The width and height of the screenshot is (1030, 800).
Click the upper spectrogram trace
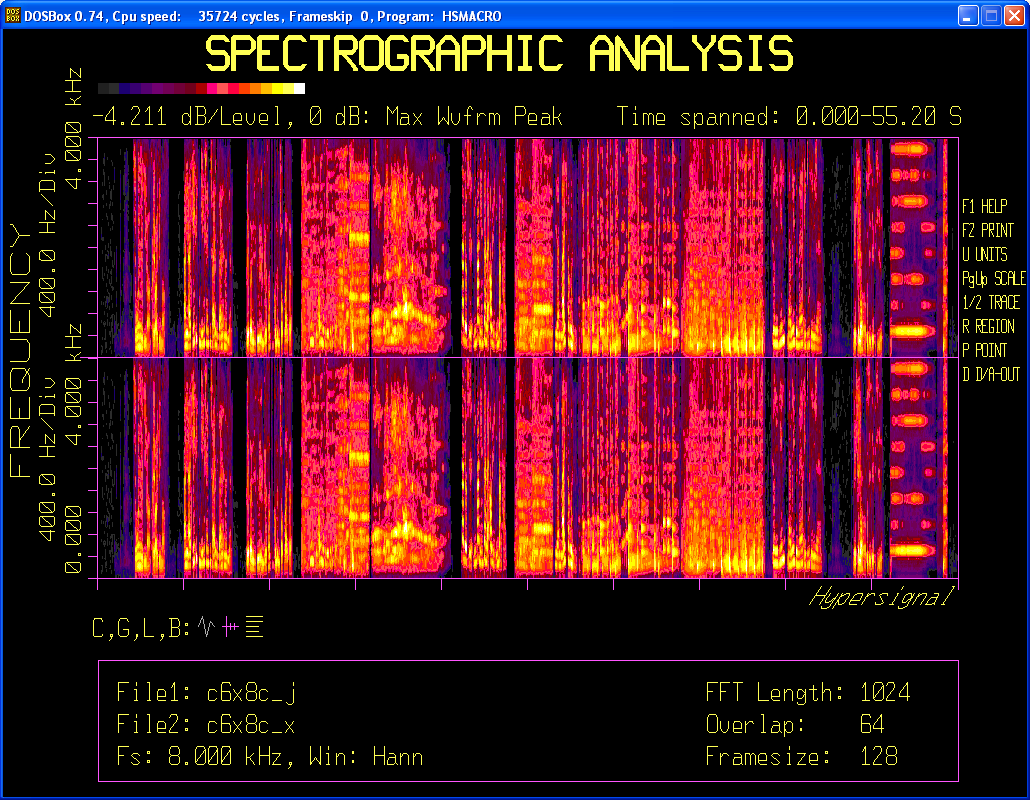527,248
